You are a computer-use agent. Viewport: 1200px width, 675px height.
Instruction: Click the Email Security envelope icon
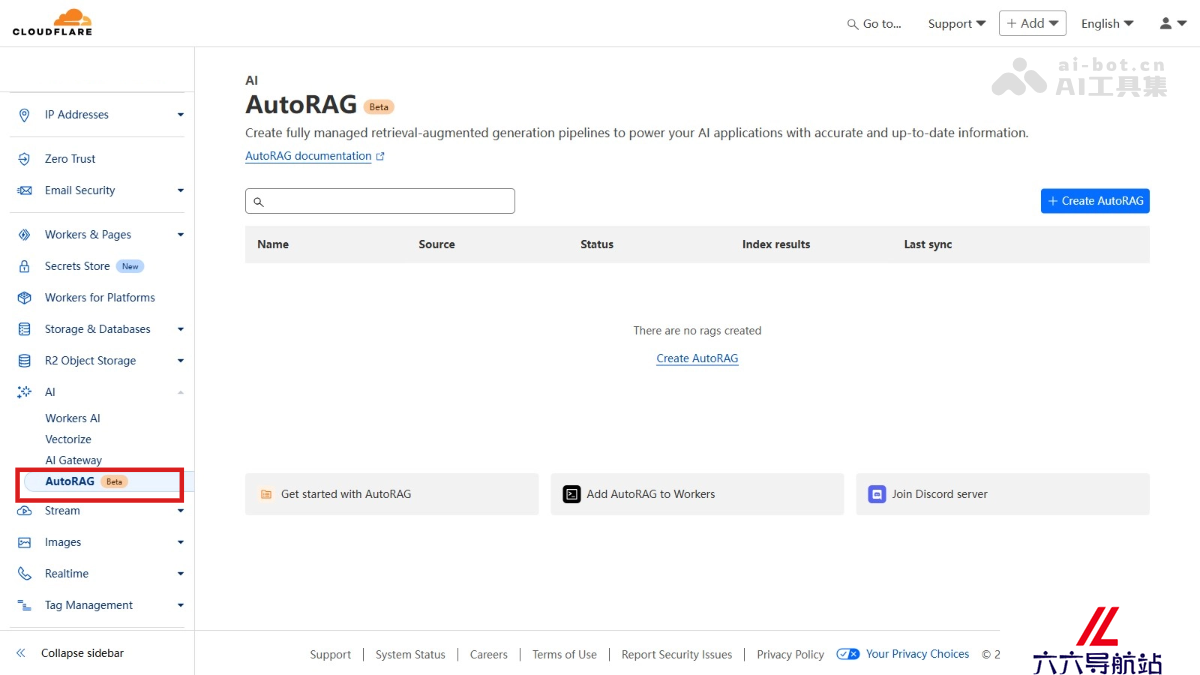[x=24, y=190]
